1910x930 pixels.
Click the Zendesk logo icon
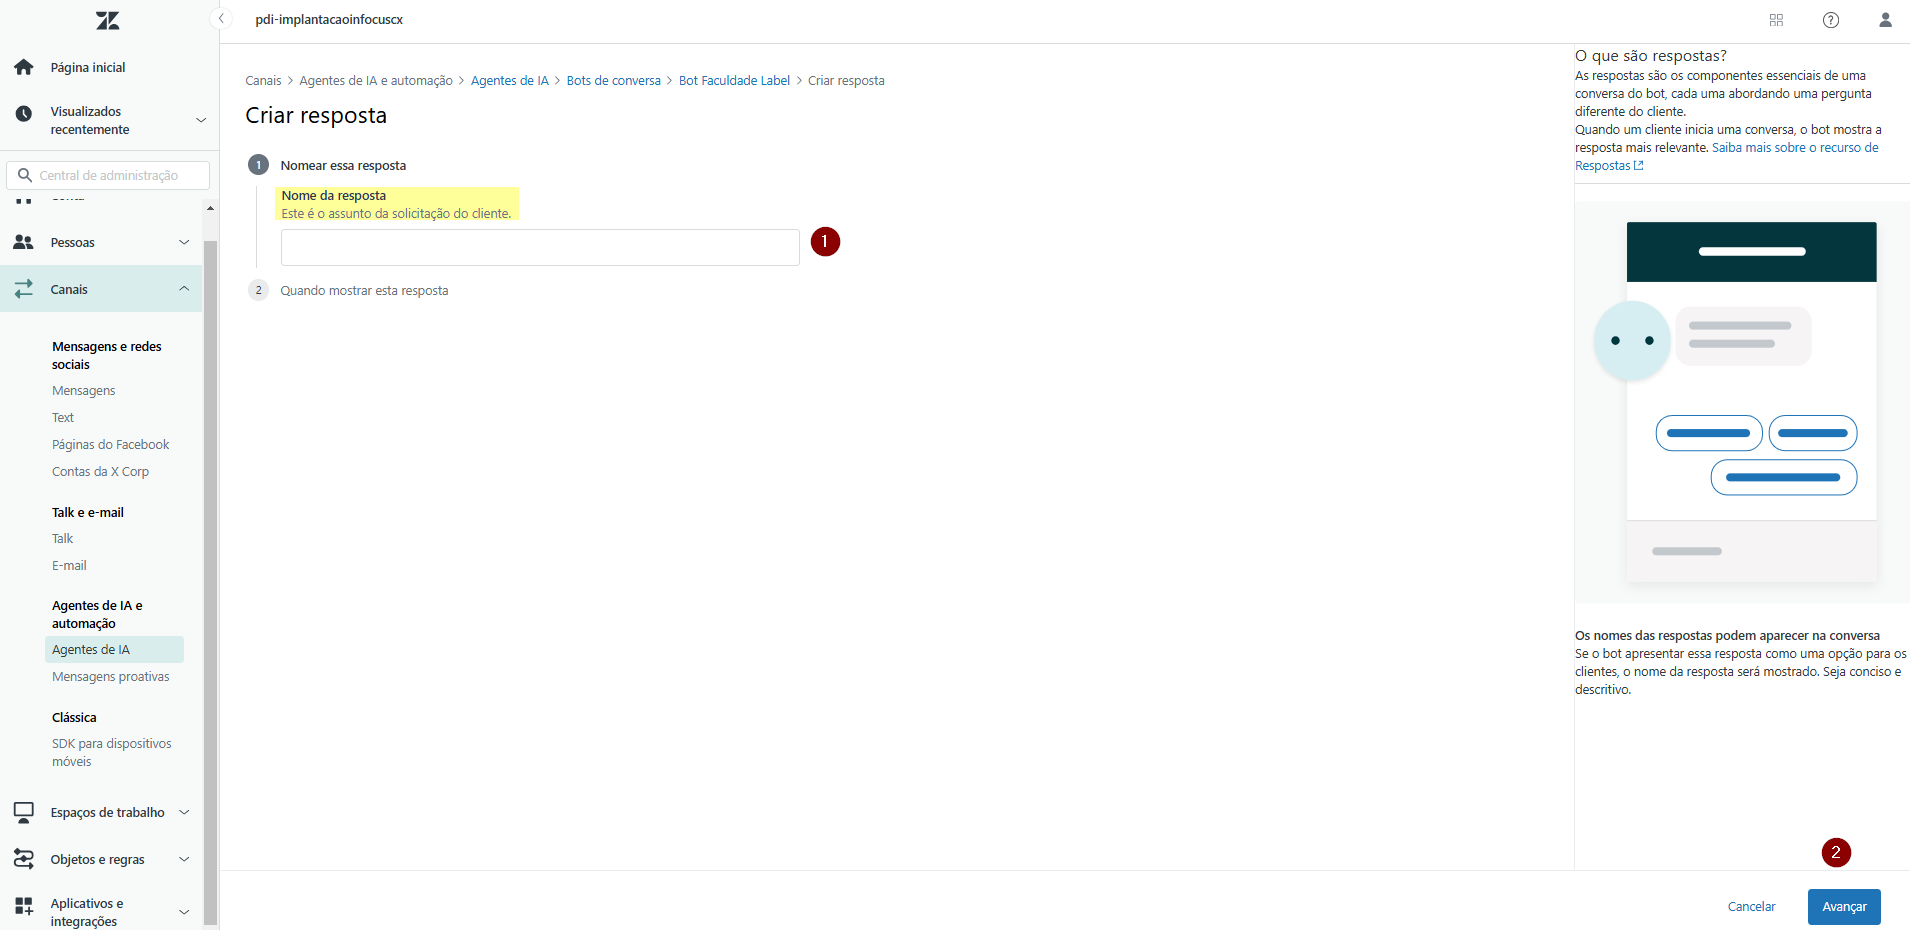tap(107, 20)
